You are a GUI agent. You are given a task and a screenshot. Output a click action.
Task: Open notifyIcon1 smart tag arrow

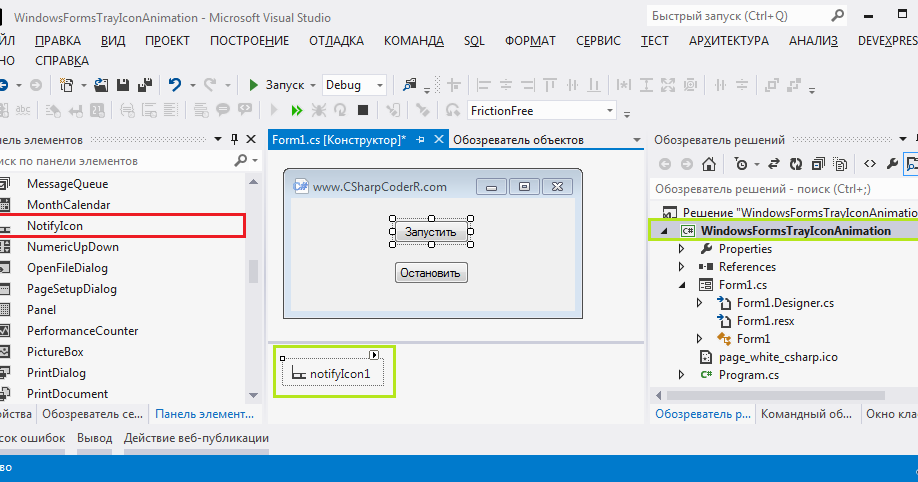(374, 355)
